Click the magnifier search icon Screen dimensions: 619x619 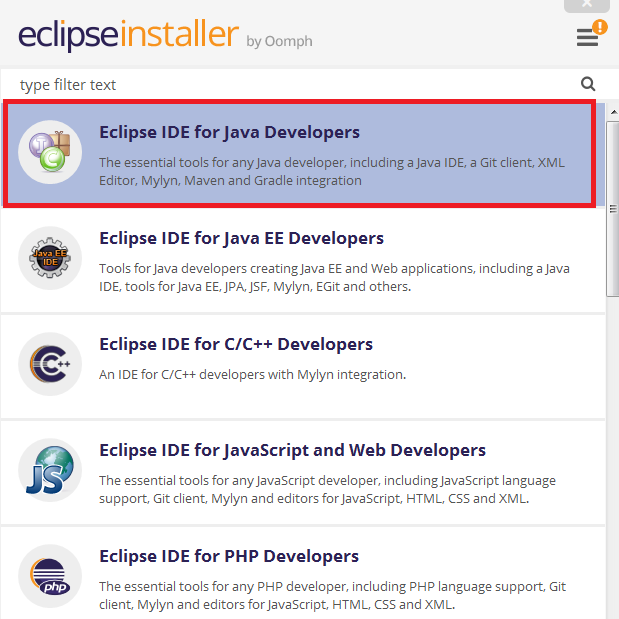[x=588, y=84]
